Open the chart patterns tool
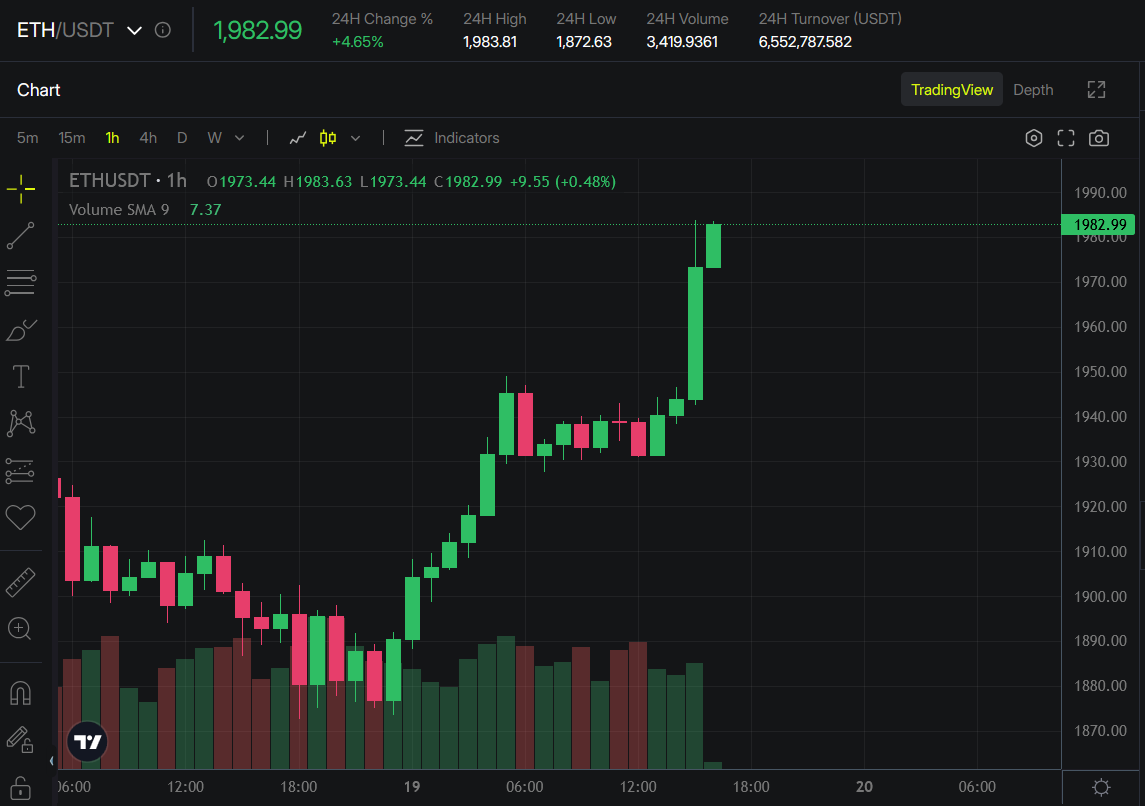 coord(20,423)
